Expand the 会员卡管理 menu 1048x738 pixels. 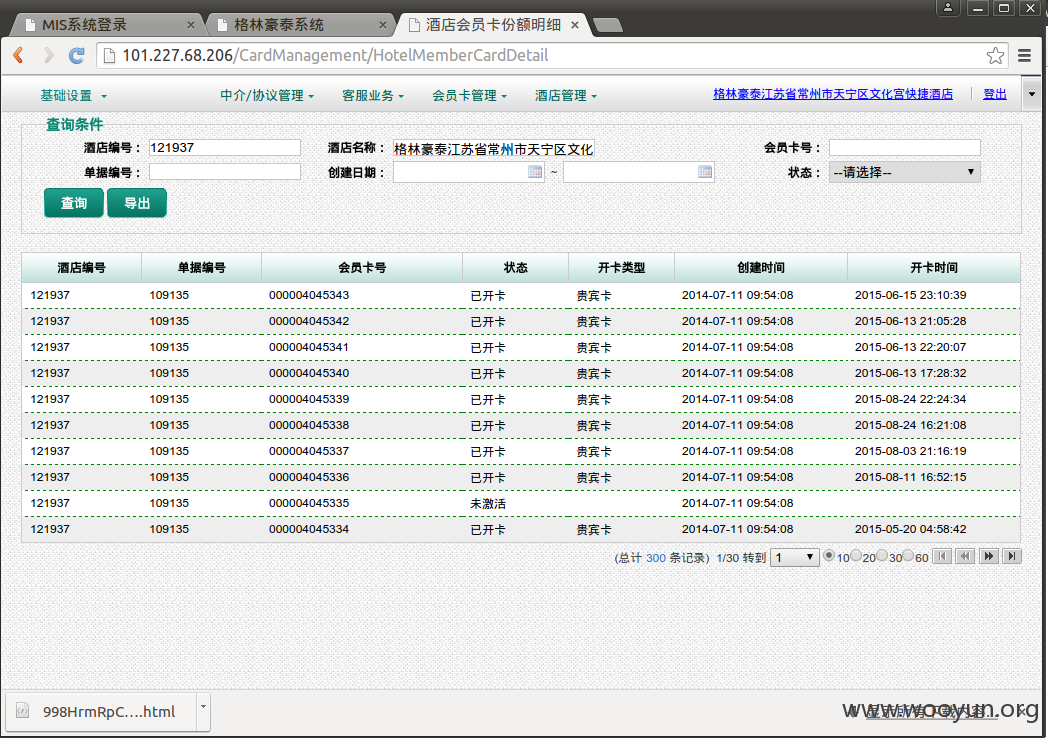(469, 96)
